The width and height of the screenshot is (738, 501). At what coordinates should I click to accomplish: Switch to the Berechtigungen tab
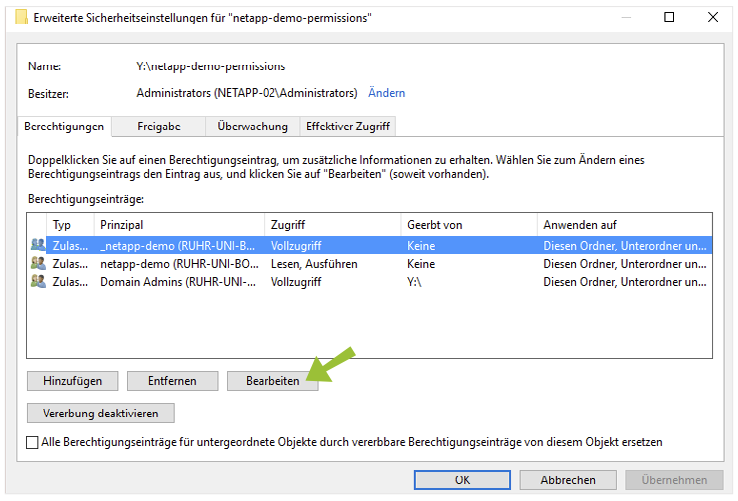(64, 126)
